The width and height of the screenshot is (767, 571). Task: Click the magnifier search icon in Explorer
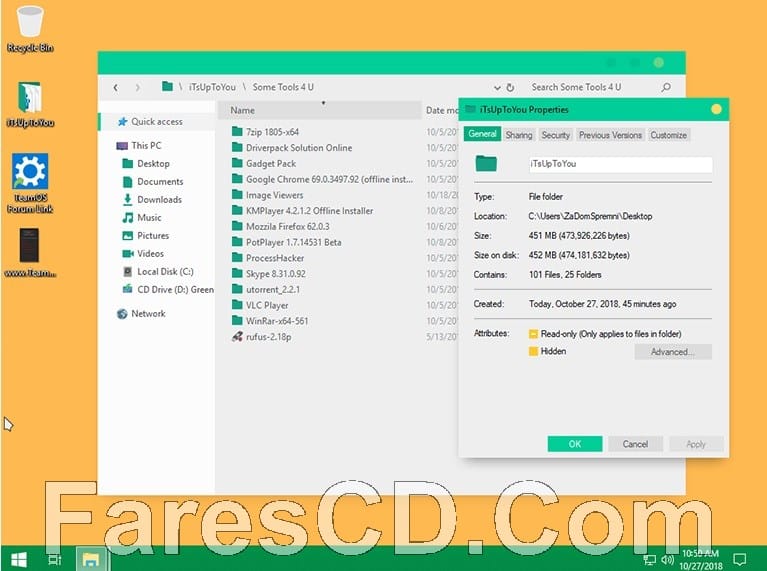(666, 87)
